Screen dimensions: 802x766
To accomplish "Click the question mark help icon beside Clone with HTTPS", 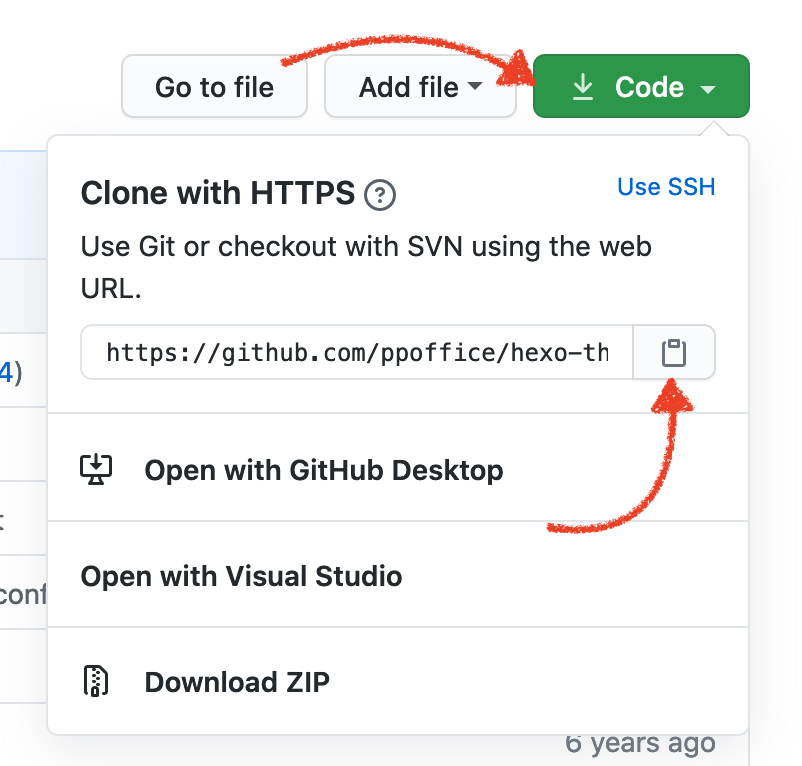I will coord(380,195).
